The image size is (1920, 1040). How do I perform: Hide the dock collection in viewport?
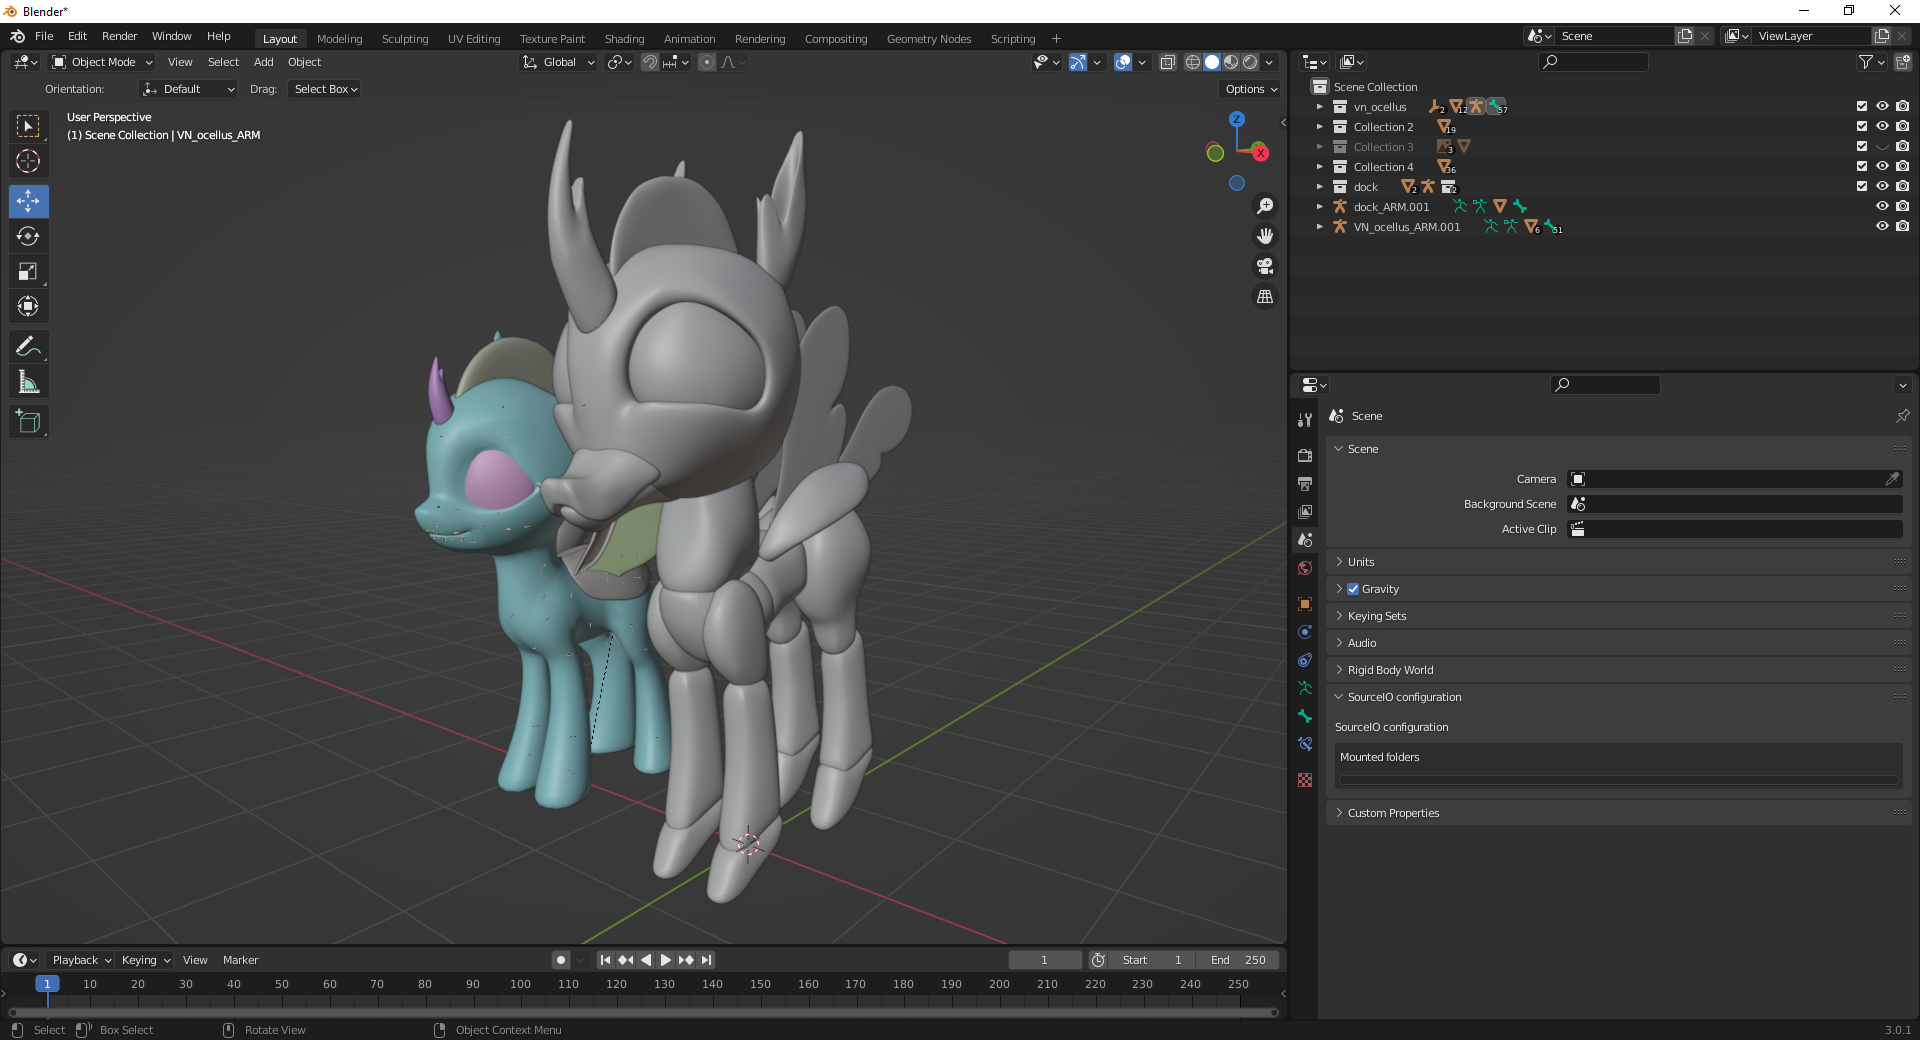1882,186
